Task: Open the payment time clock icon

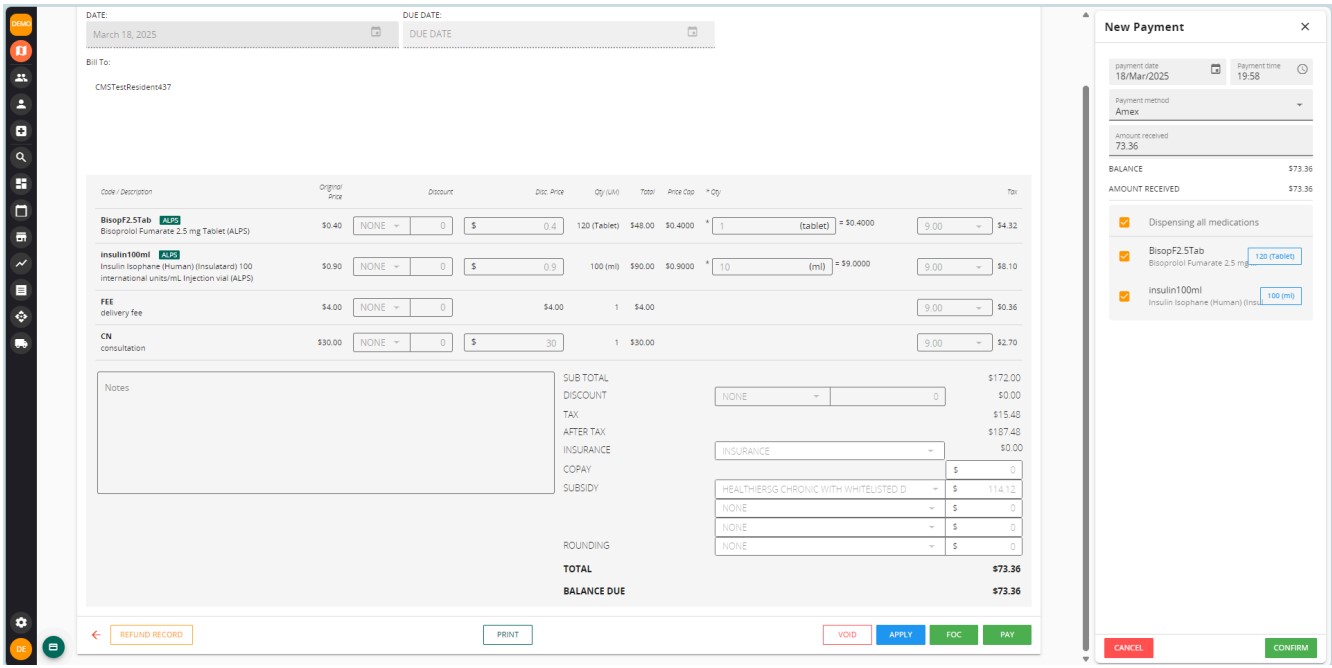Action: tap(1302, 69)
